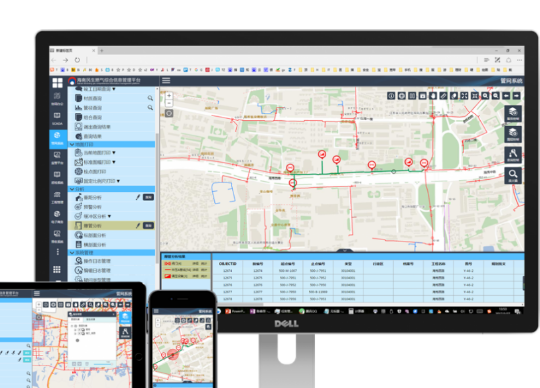Collapse the 分析 section header
540x388 pixels.
click(112, 189)
